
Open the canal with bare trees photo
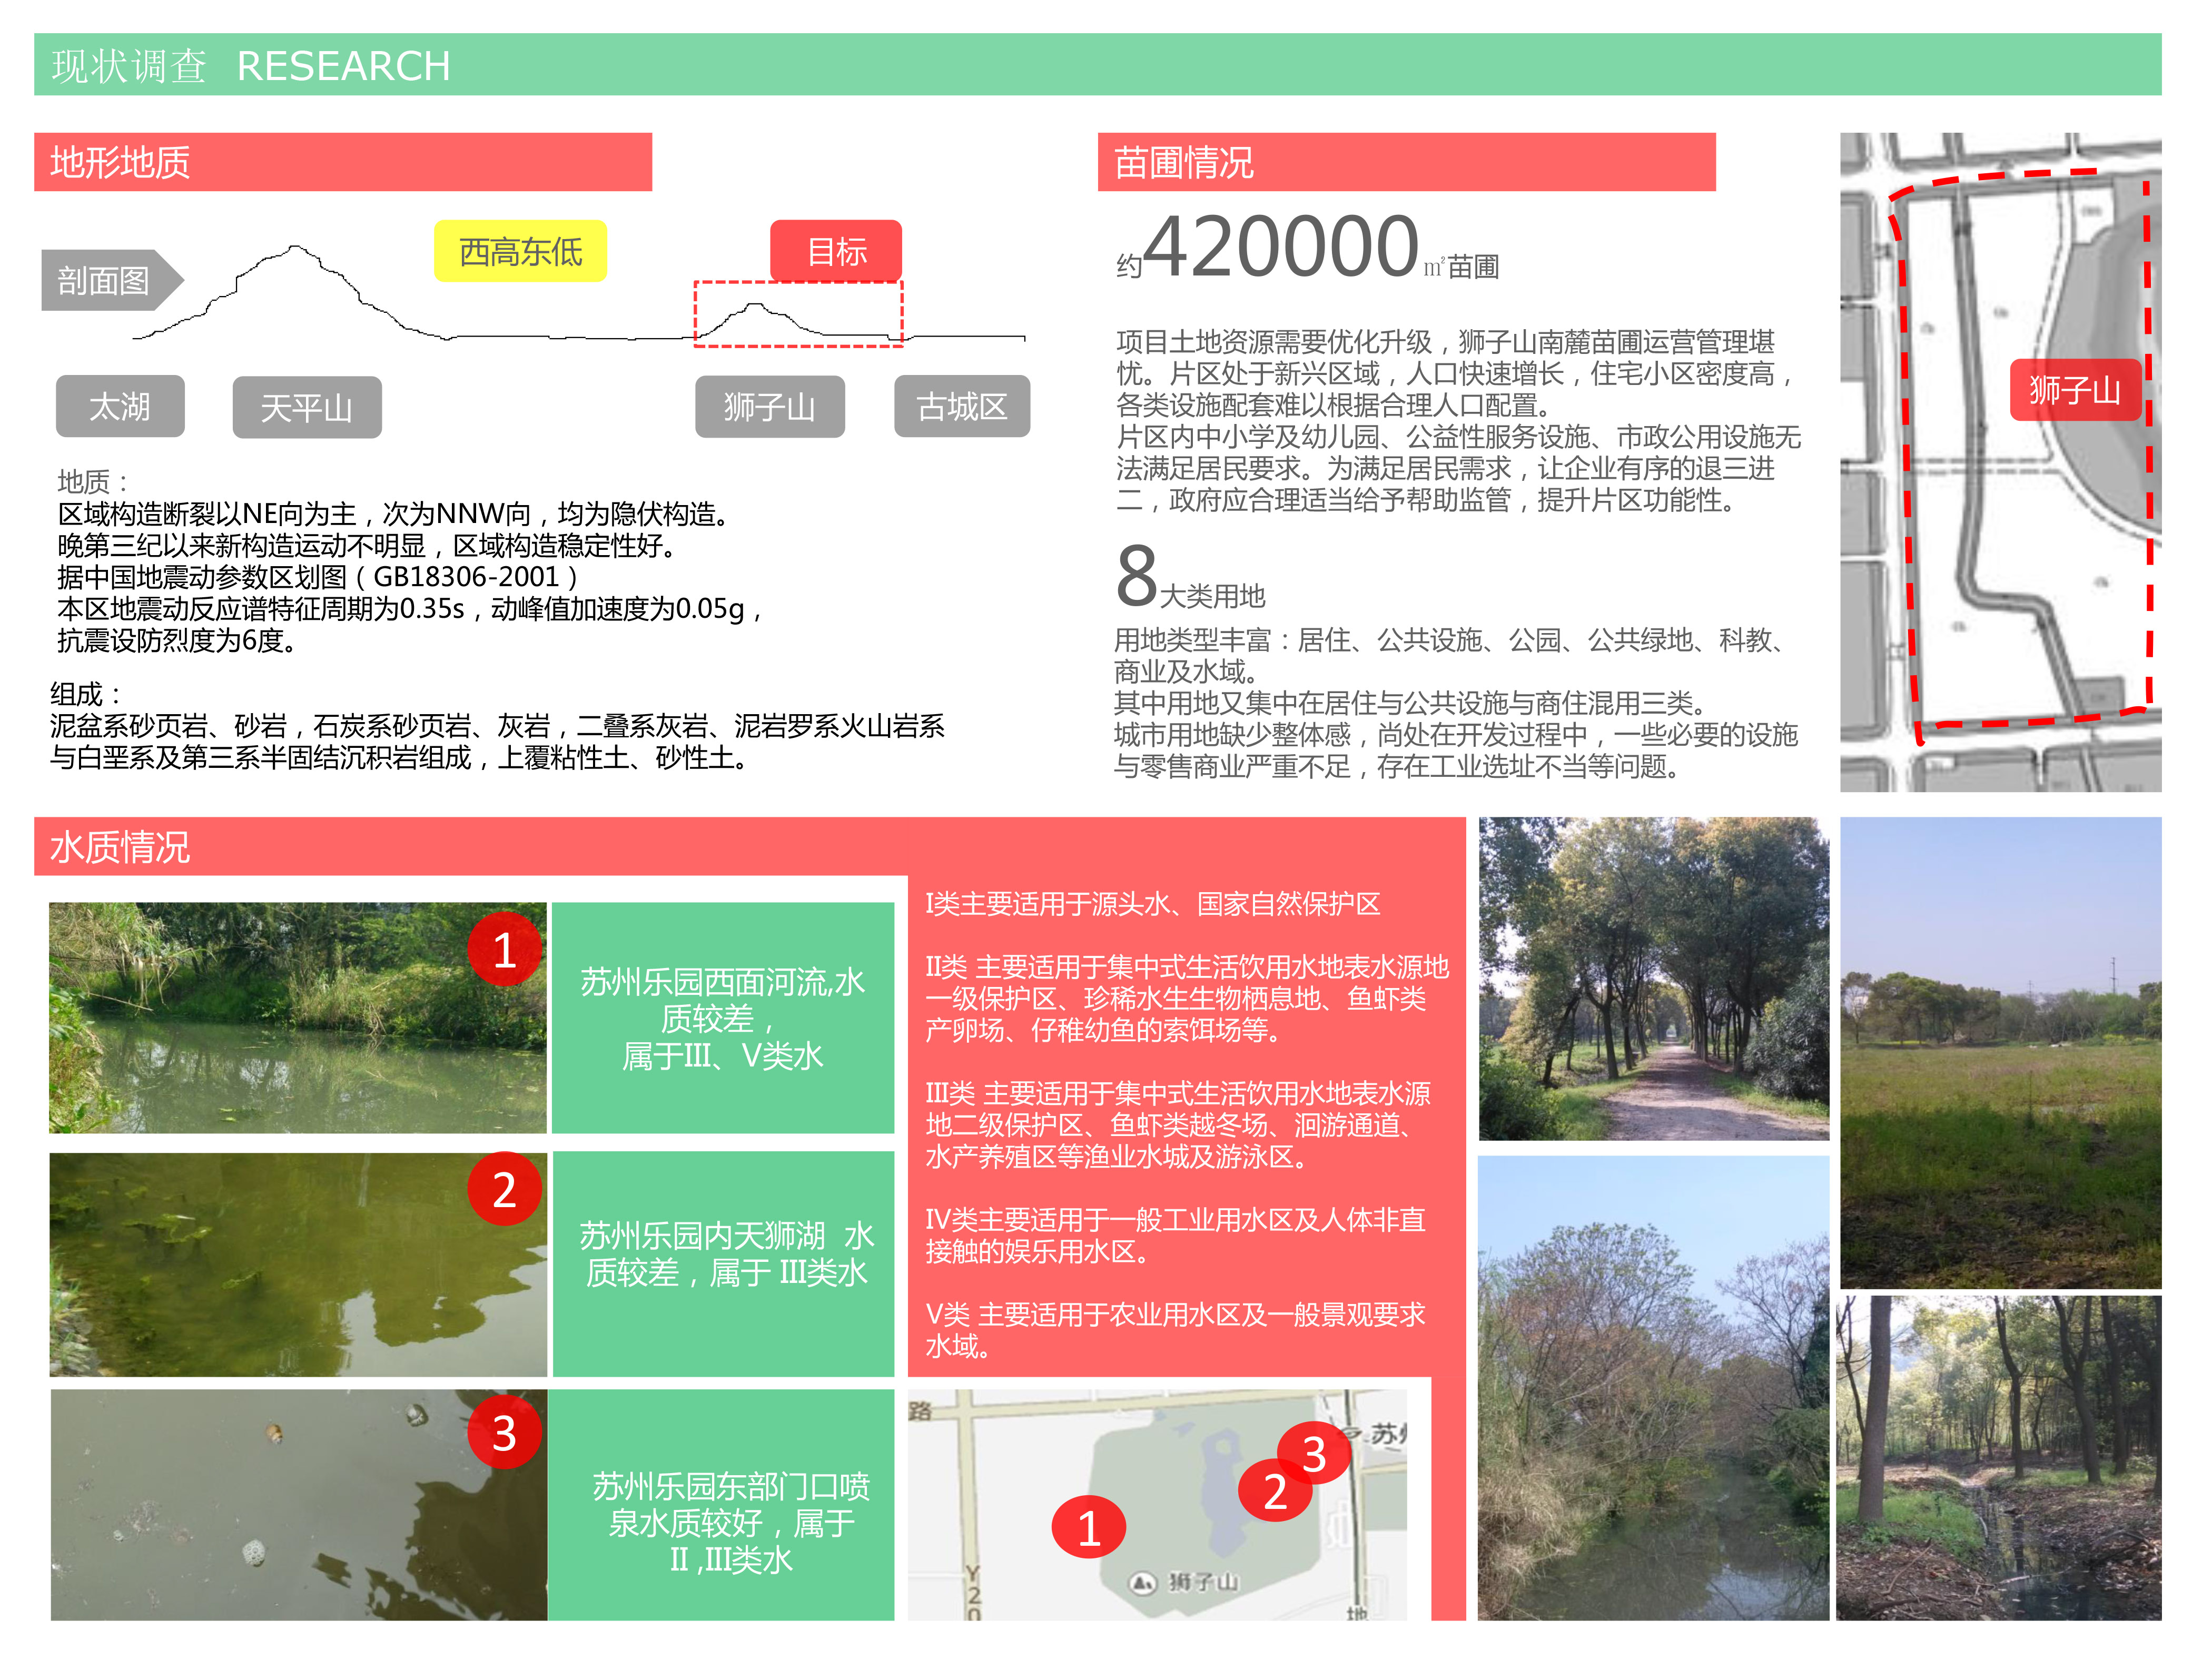coord(1654,1388)
